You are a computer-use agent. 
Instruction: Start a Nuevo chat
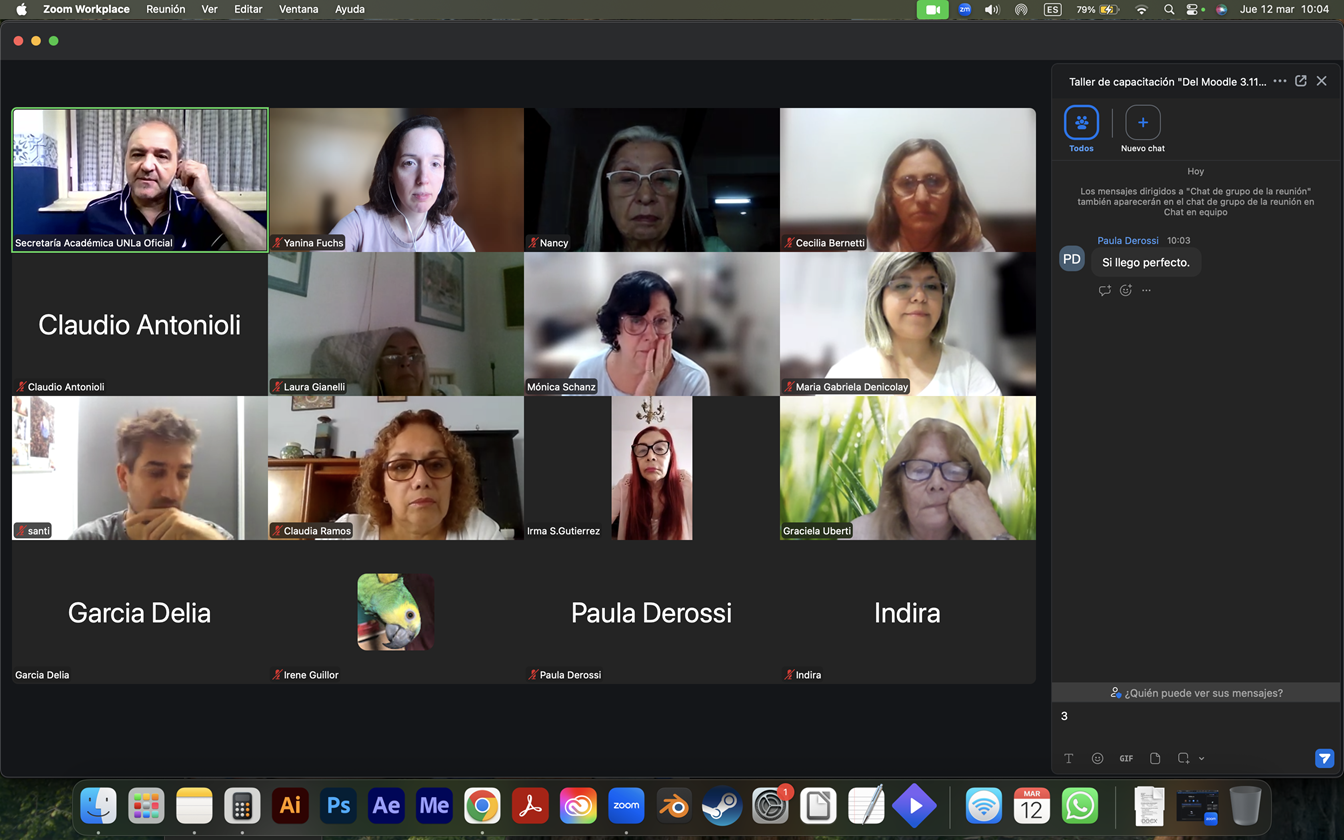click(x=1143, y=123)
